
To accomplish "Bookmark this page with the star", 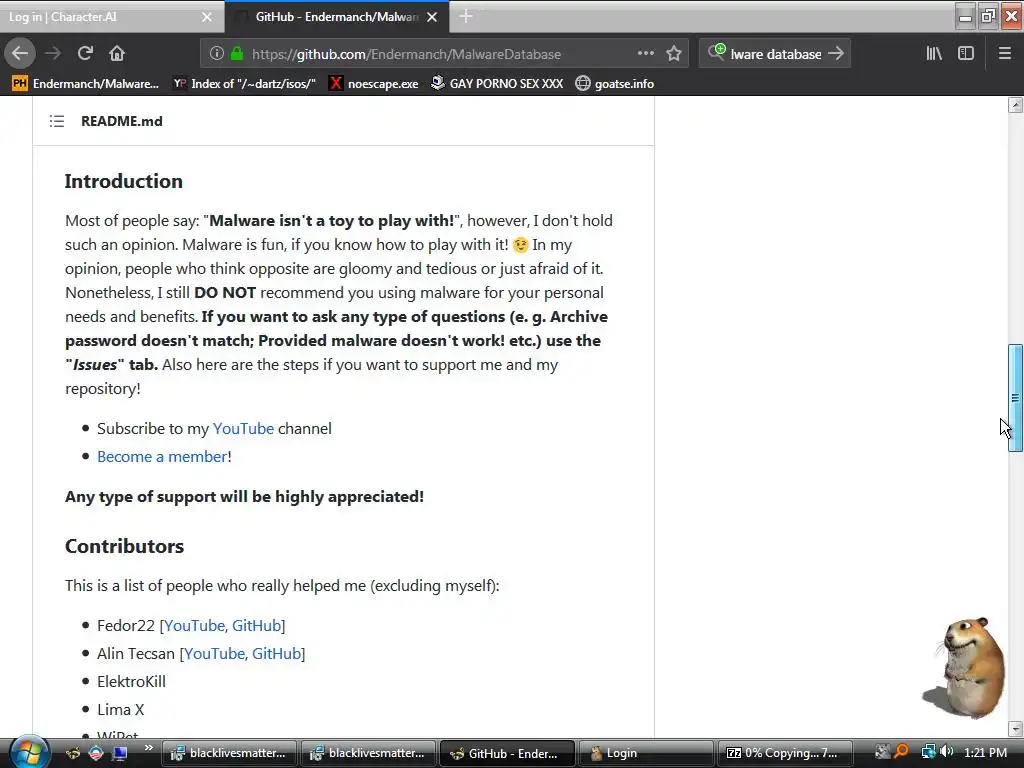I will pyautogui.click(x=674, y=54).
